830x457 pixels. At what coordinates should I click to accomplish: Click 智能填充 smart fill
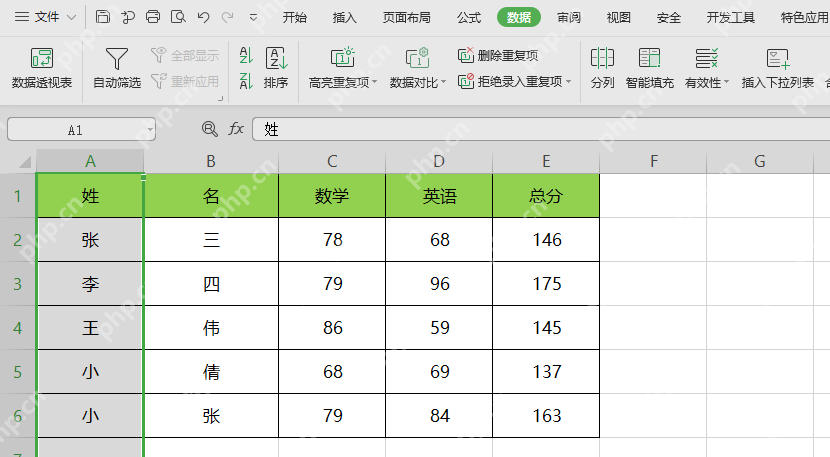coord(649,68)
